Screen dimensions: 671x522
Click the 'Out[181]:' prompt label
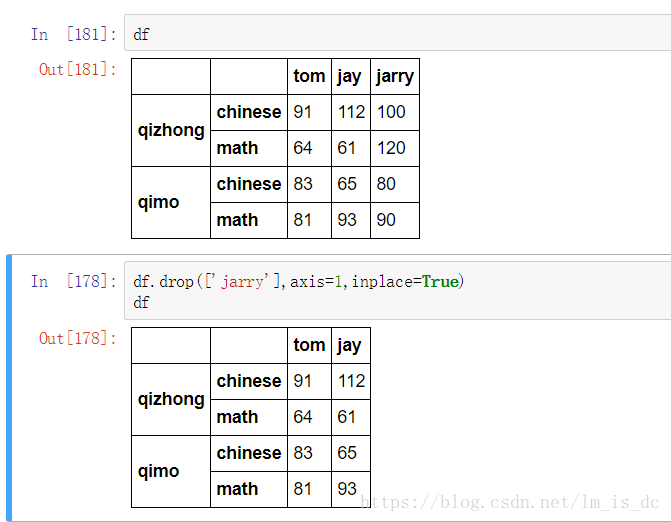click(x=78, y=69)
